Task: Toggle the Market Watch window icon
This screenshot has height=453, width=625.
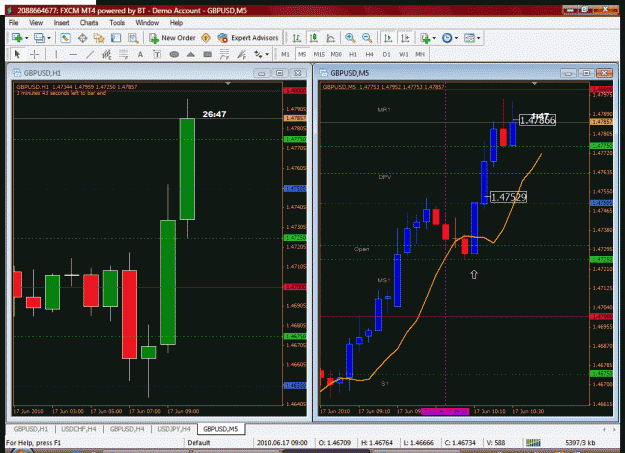Action: click(x=65, y=38)
